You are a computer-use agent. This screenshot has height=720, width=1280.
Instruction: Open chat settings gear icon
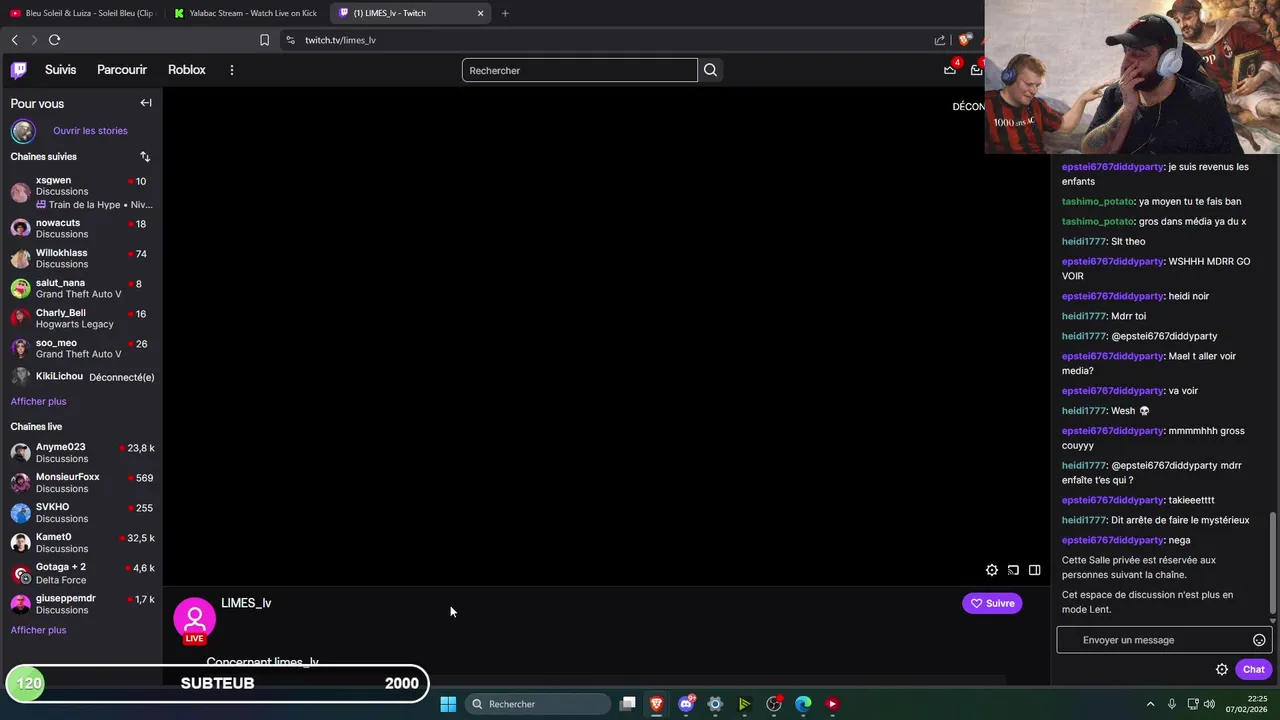(x=1222, y=670)
